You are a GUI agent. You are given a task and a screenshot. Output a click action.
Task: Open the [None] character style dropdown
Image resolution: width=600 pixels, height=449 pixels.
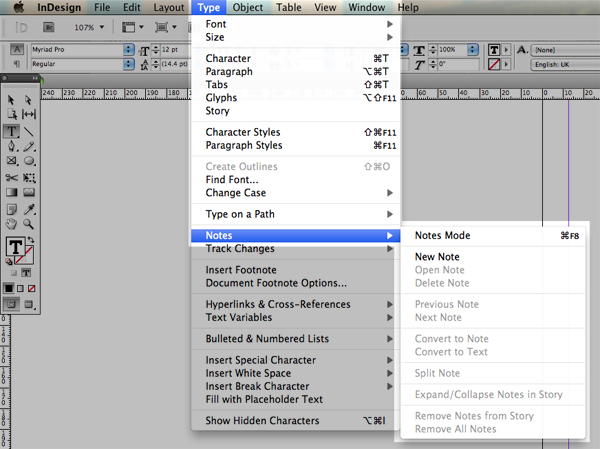point(565,50)
